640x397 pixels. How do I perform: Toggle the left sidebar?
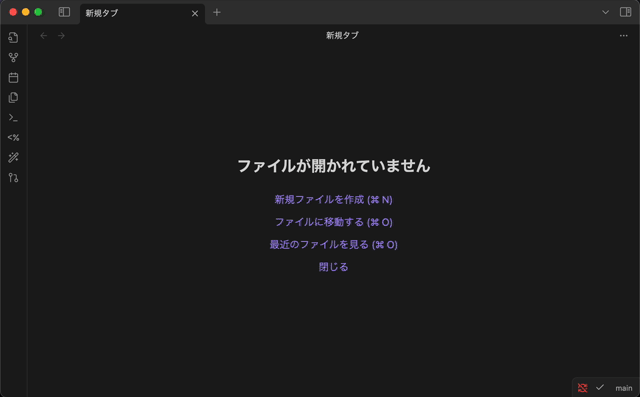64,12
